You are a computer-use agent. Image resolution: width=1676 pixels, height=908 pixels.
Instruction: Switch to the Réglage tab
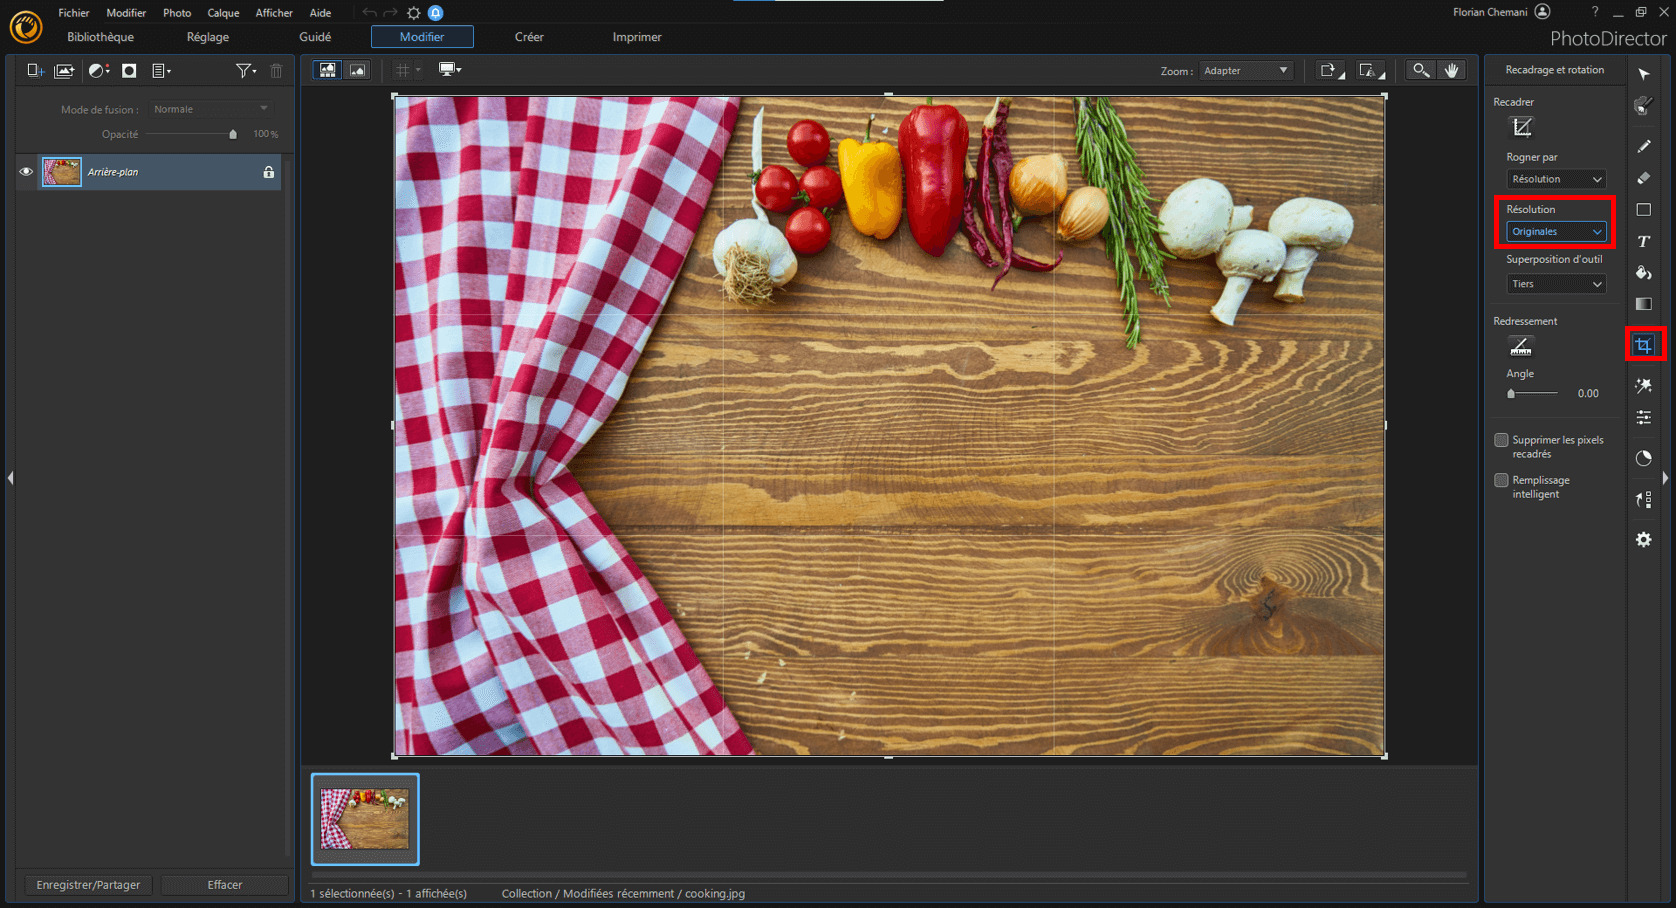[x=208, y=37]
